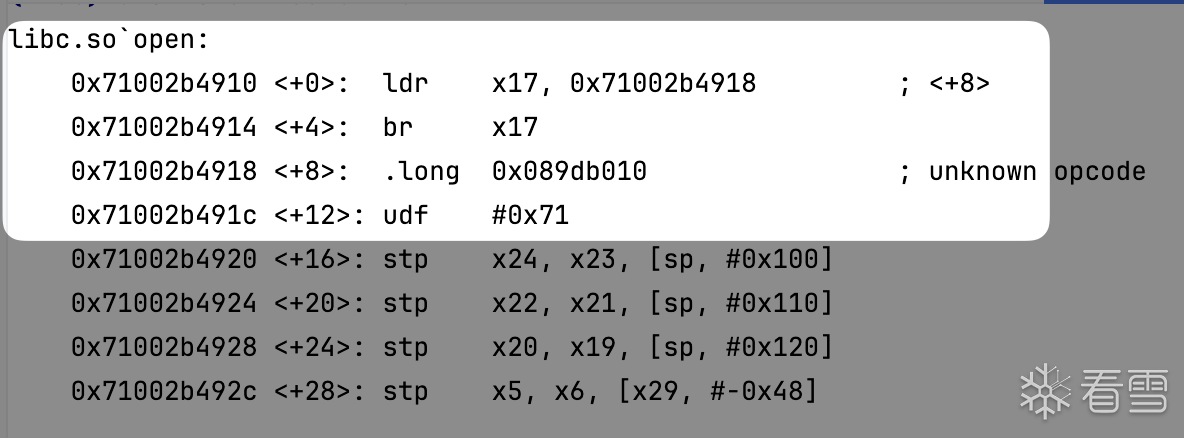Screen dimensions: 1184x438
Task: Click the #0x71 operand
Action: click(530, 215)
